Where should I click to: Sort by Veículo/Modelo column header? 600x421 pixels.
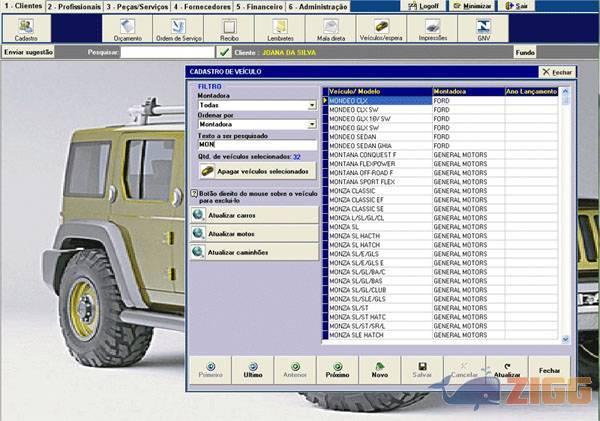(x=380, y=91)
